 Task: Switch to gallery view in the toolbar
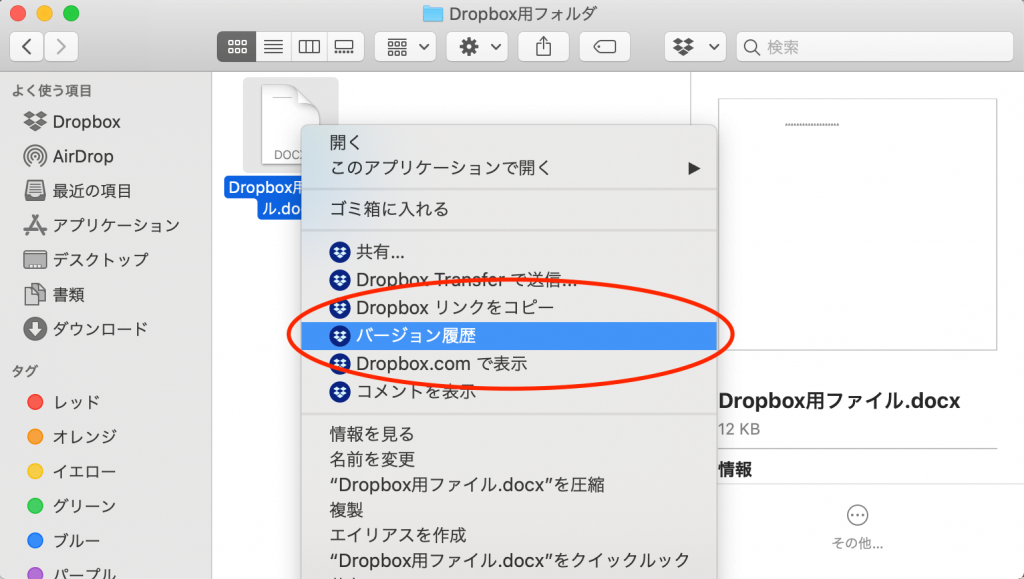tap(344, 47)
